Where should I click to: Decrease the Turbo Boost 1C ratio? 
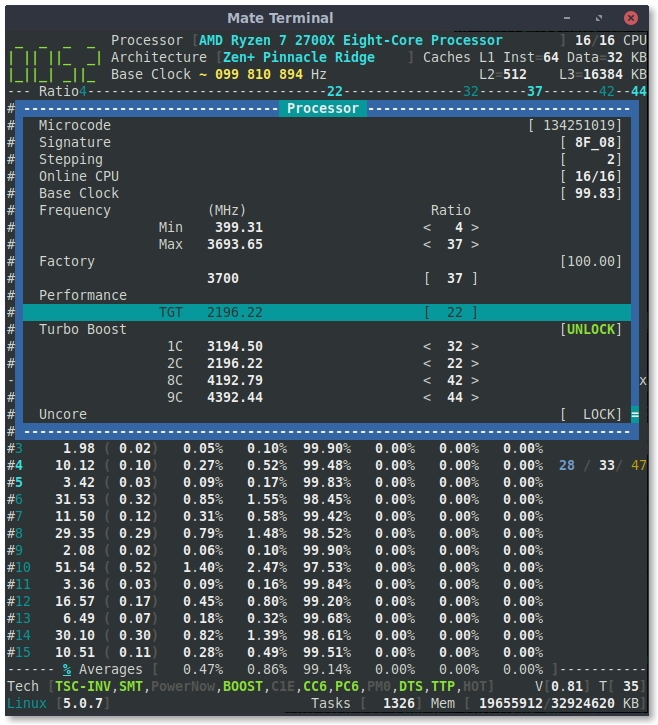tap(427, 346)
